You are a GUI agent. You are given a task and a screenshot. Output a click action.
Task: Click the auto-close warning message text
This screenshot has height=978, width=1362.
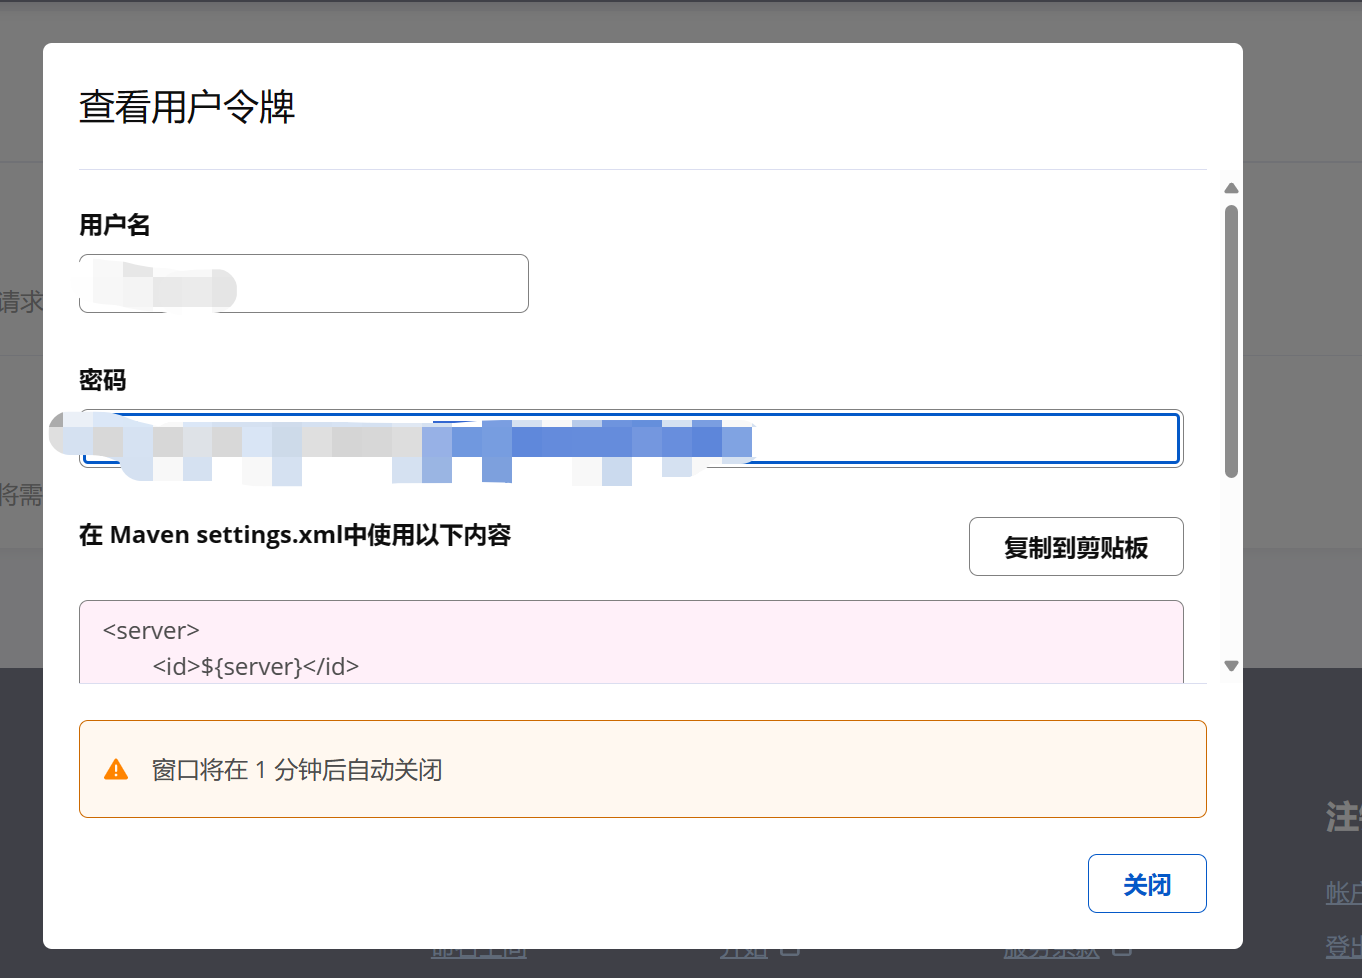297,770
